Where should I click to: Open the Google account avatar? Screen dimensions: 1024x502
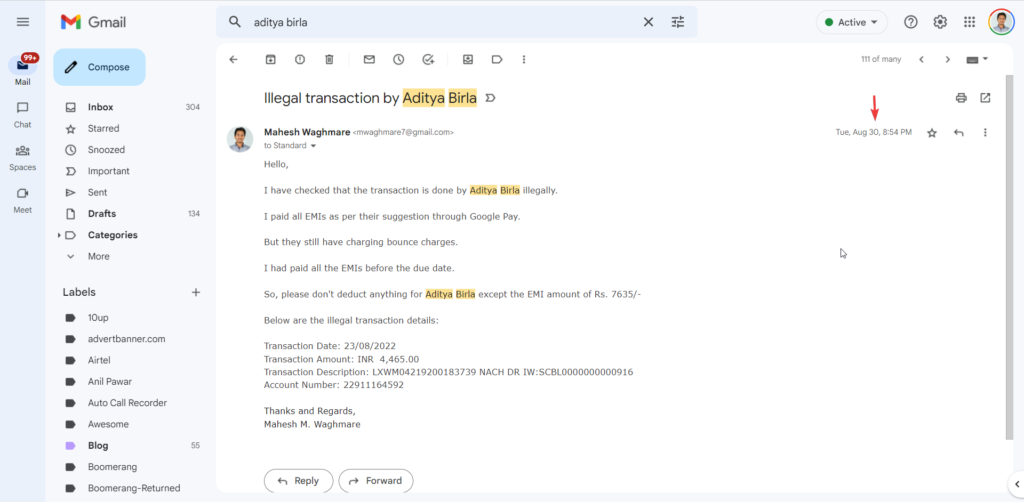(1001, 22)
